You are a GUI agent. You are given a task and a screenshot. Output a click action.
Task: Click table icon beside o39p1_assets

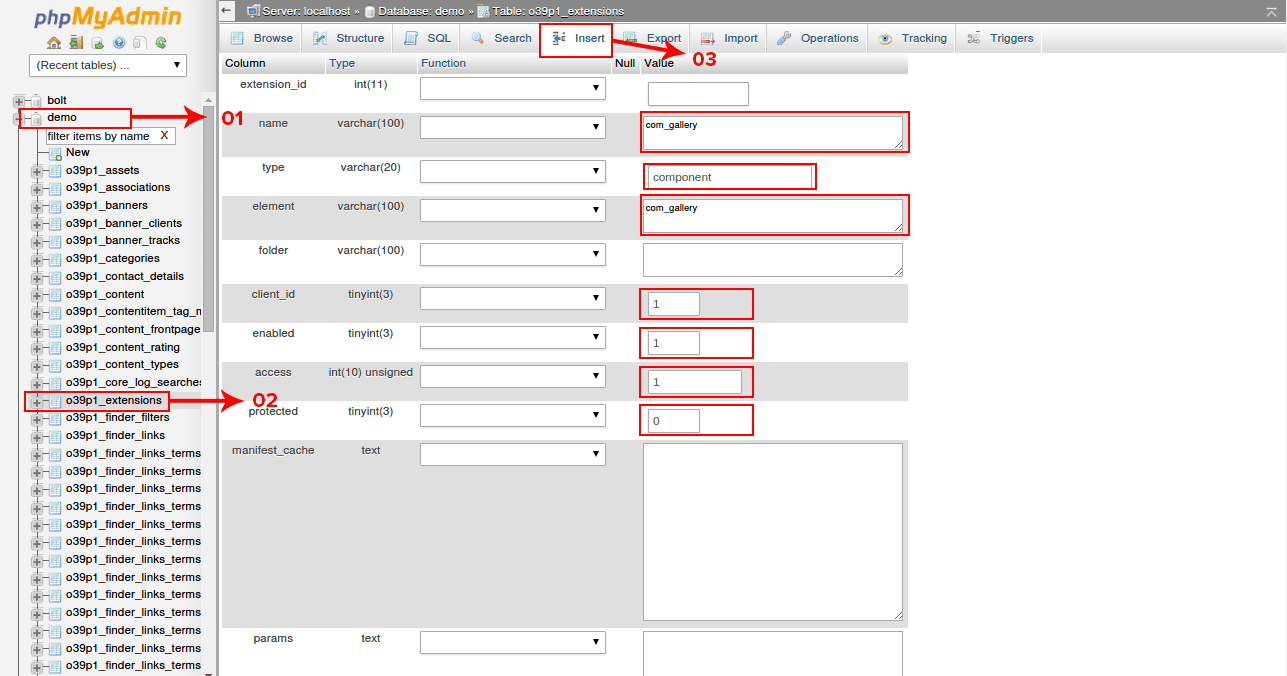point(56,171)
